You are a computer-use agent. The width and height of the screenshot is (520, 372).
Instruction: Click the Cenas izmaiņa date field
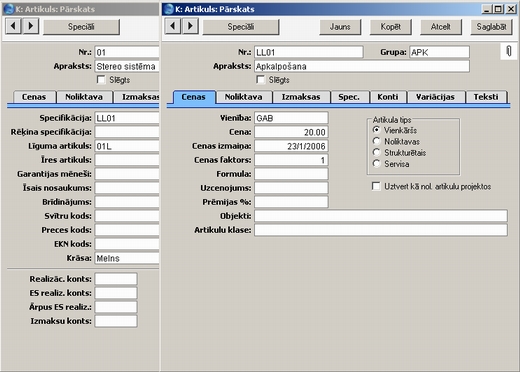(291, 146)
